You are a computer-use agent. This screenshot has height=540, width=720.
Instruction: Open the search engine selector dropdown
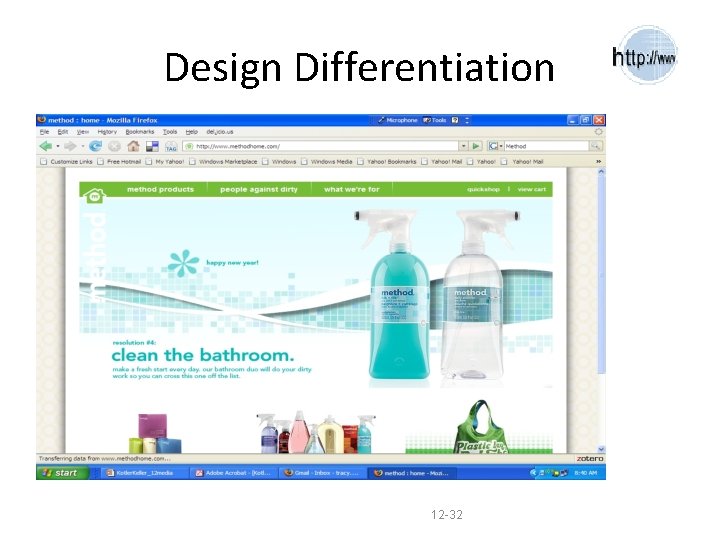(501, 146)
